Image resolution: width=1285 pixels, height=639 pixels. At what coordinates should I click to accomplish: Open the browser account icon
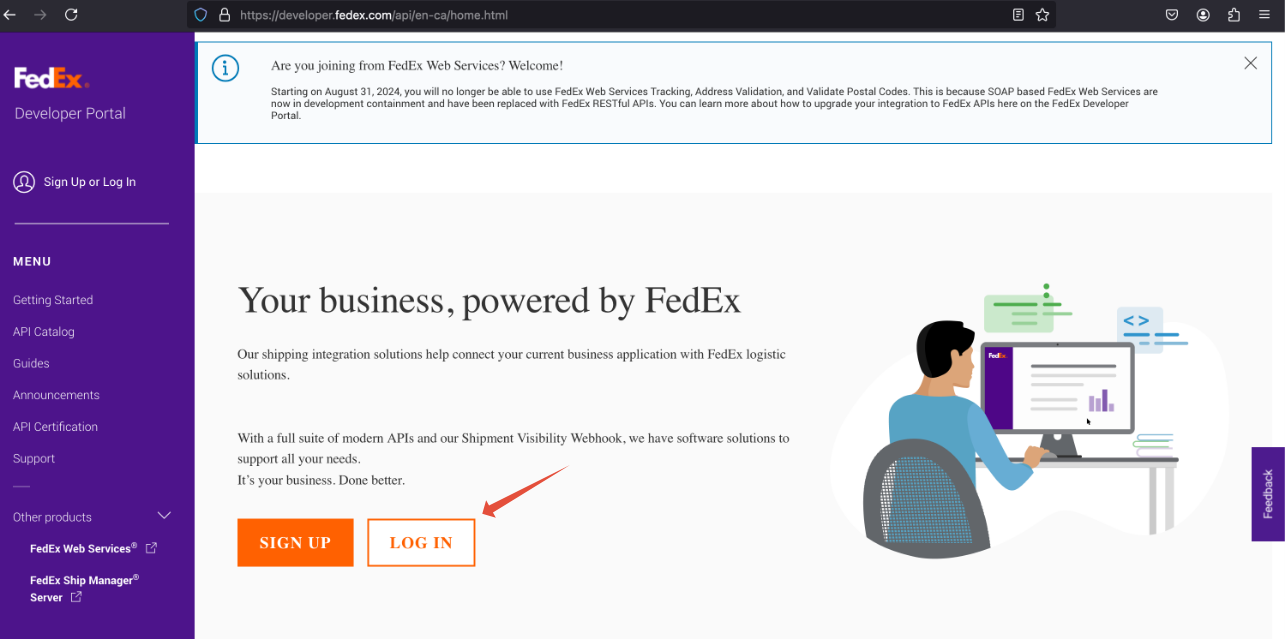pos(1203,15)
